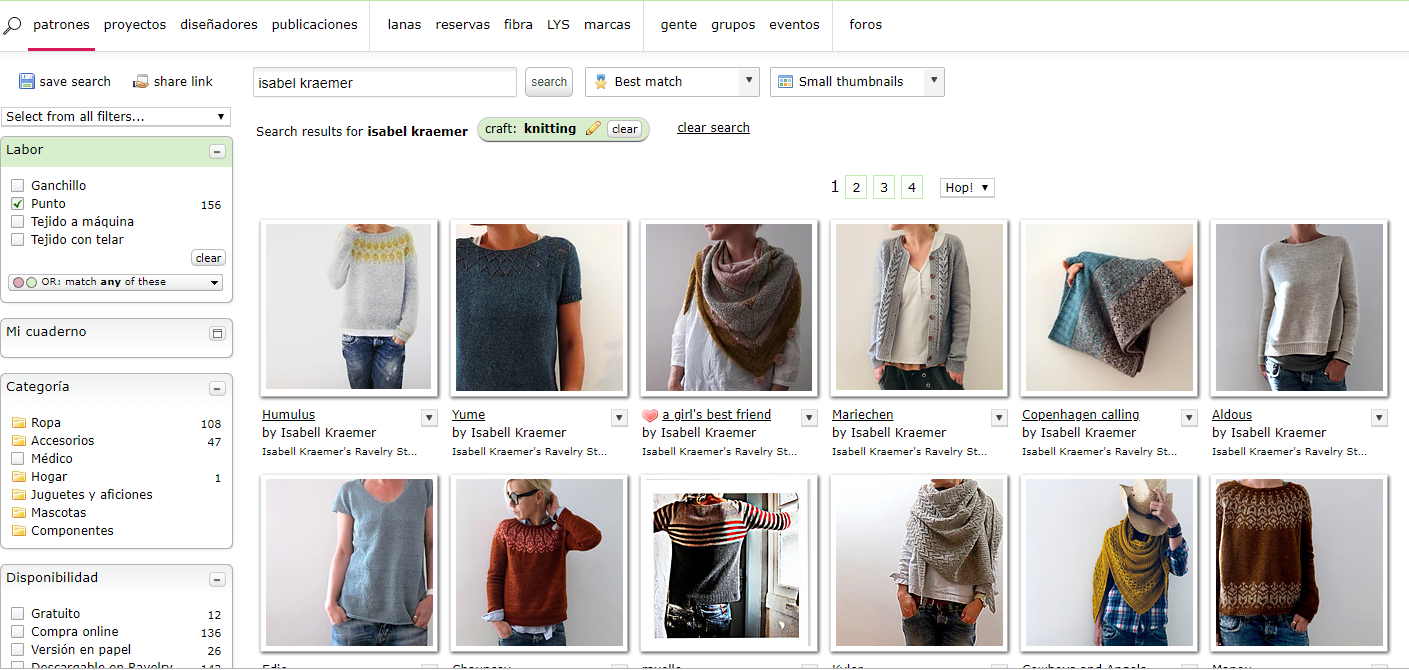Click the search button
The width and height of the screenshot is (1409, 670).
(x=549, y=82)
